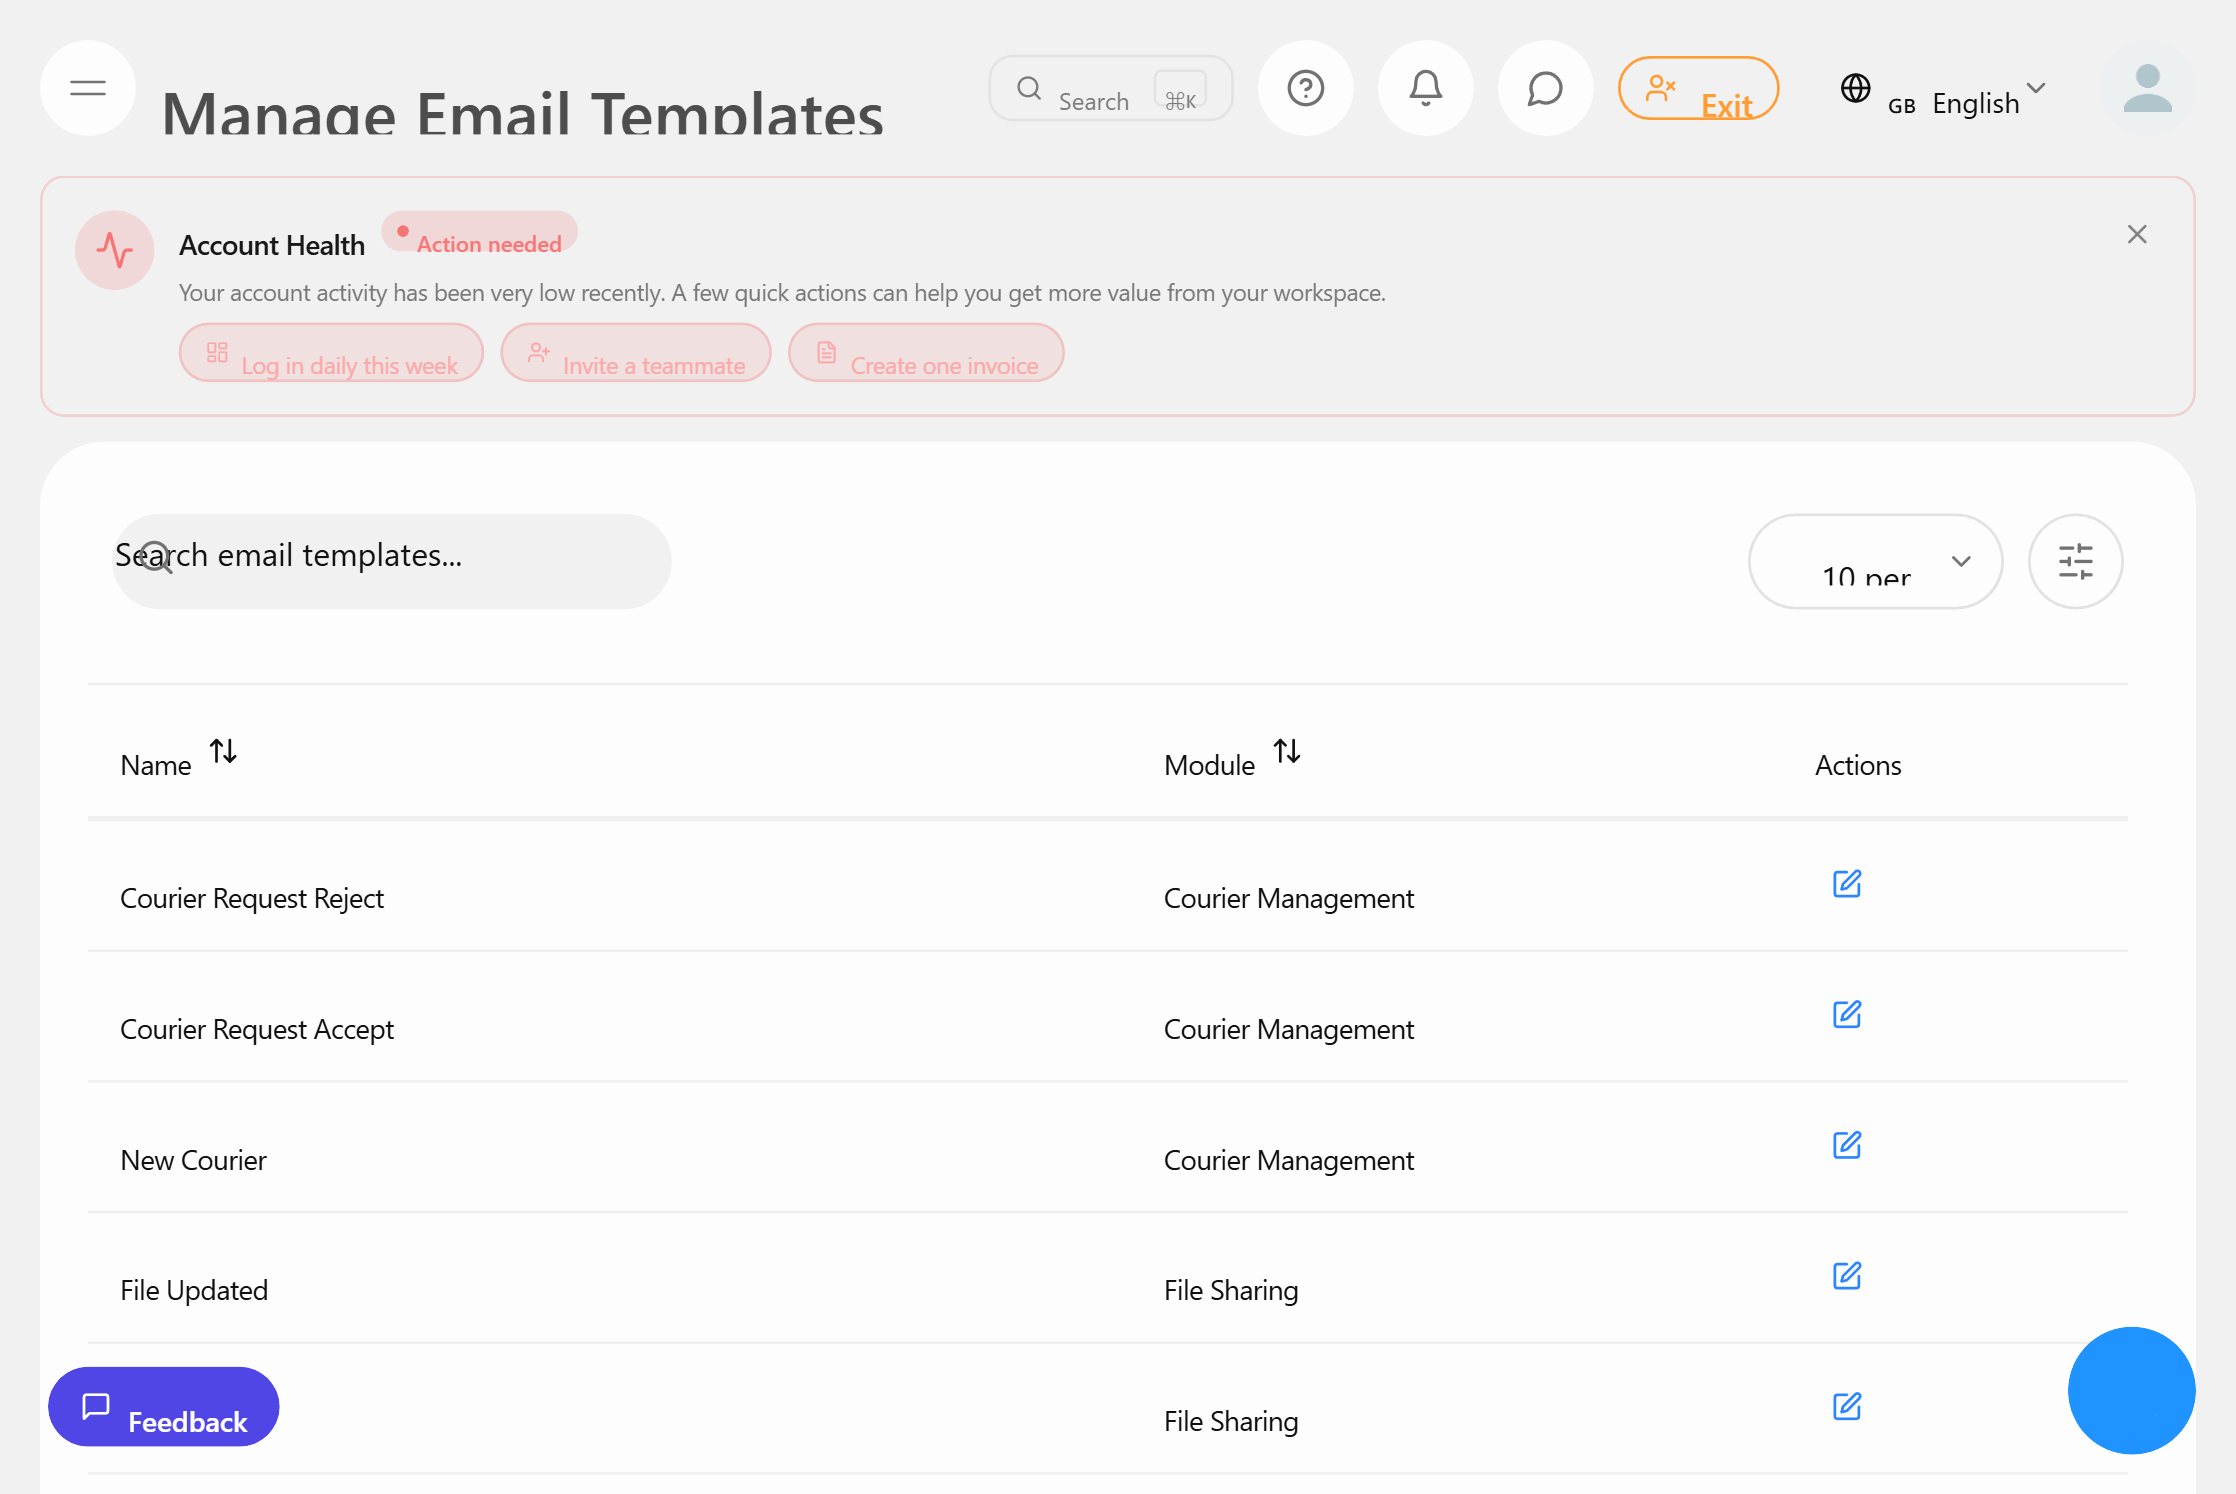Click the Exit button
The height and width of the screenshot is (1494, 2236).
pos(1698,88)
